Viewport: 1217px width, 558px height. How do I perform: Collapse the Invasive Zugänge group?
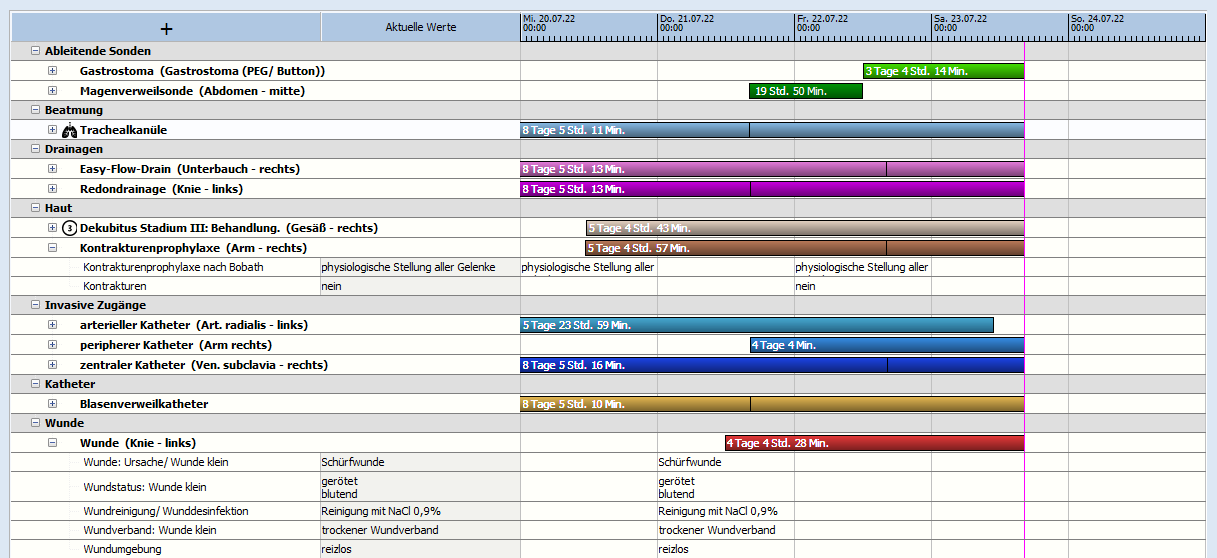[x=36, y=305]
